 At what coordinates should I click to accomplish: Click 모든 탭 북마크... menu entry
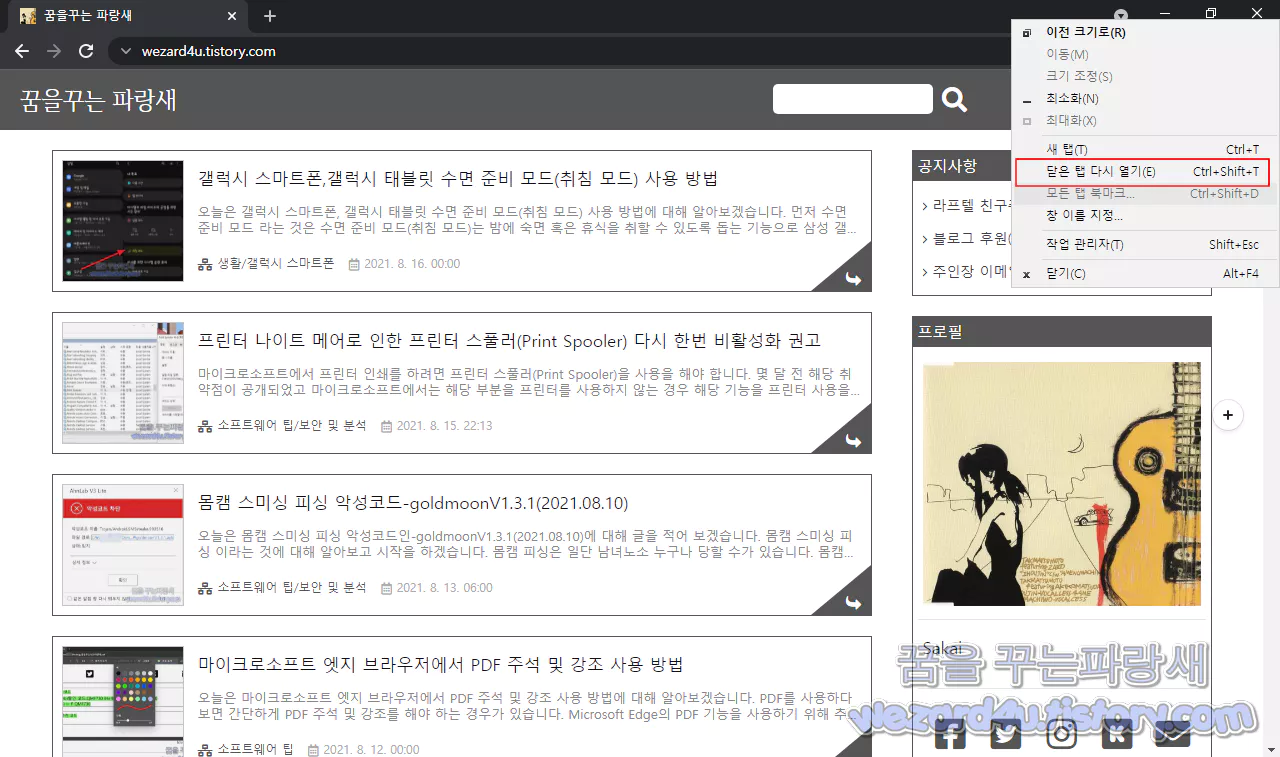1090,193
